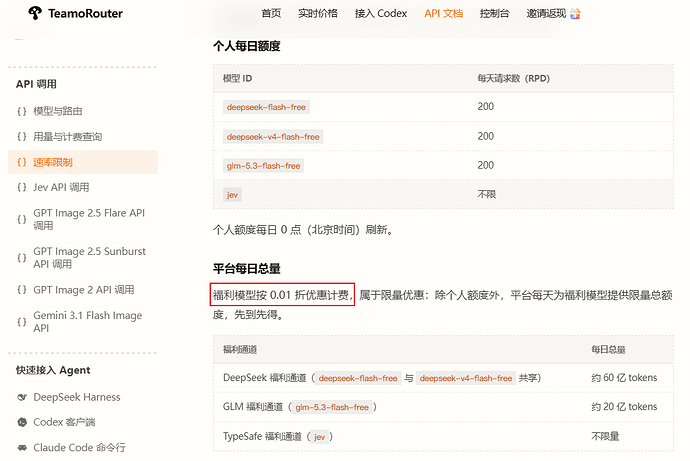Viewport: 690px width, 461px height.
Task: Click the braces icon beside GPT Image 2.5 Sunburst
Action: [x=22, y=258]
